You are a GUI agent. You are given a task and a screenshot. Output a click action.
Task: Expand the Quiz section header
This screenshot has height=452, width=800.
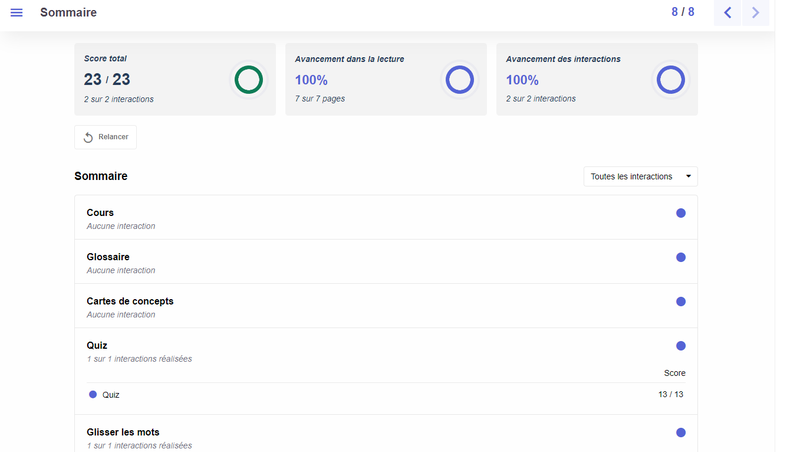coord(97,345)
